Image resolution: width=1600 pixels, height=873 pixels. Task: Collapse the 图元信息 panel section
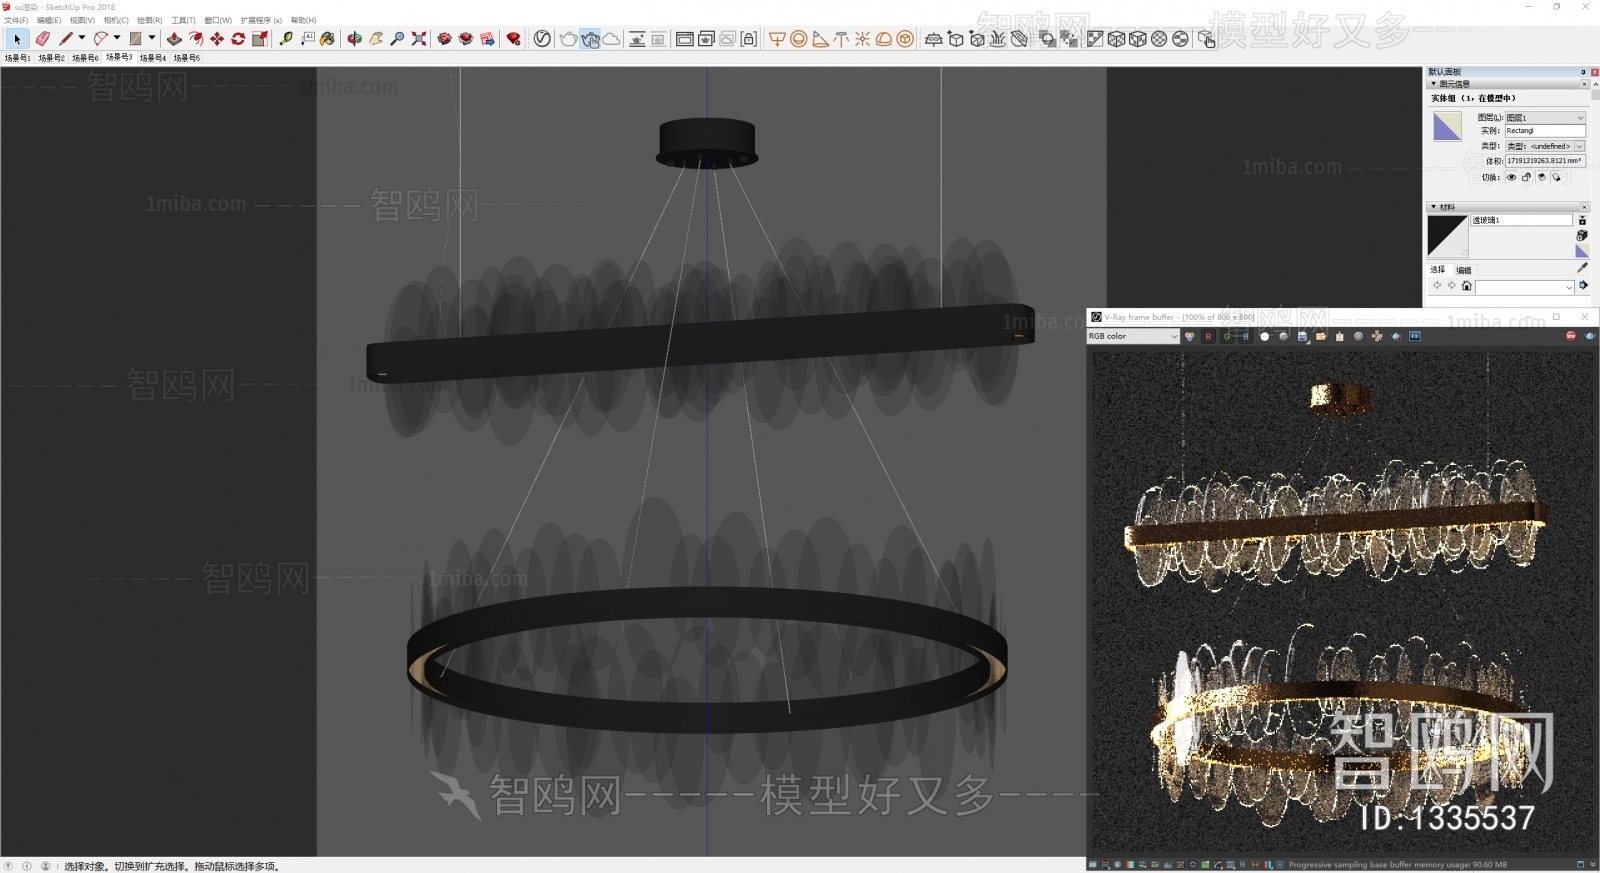point(1433,84)
